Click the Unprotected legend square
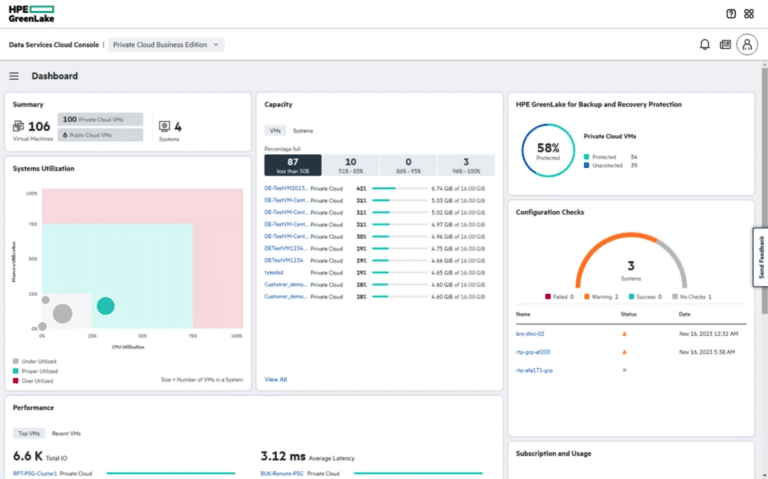This screenshot has width=768, height=479. [586, 166]
